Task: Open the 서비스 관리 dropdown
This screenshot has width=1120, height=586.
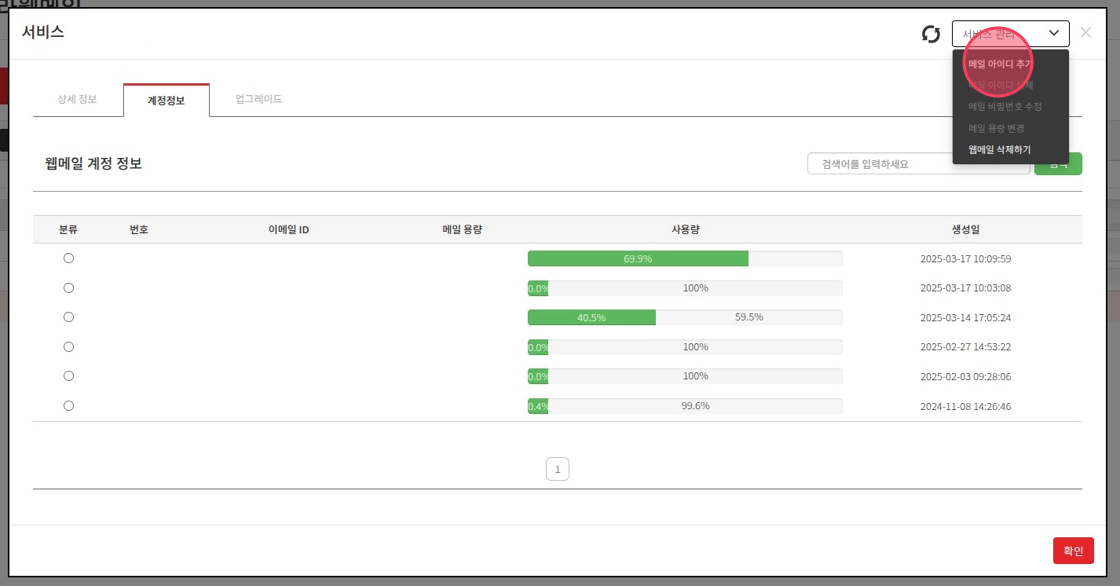Action: [1010, 34]
